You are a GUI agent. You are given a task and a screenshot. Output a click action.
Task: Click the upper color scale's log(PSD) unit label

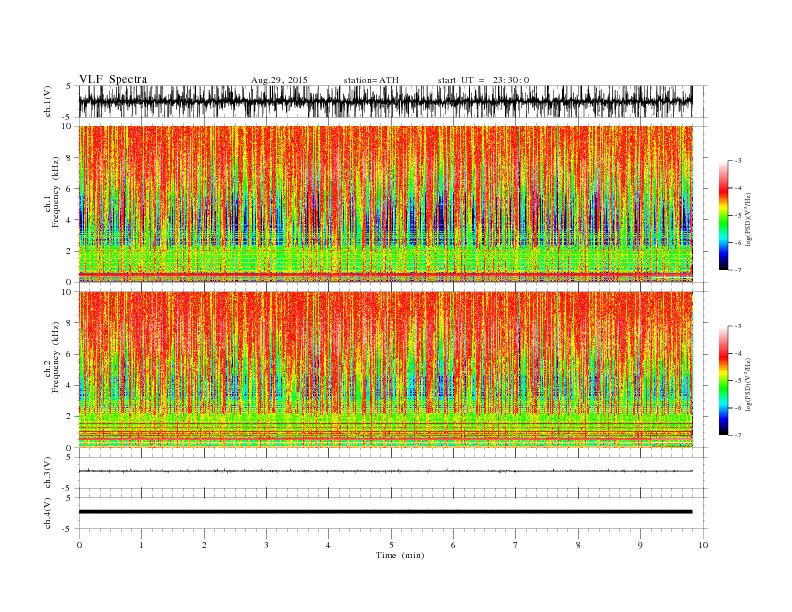[748, 219]
